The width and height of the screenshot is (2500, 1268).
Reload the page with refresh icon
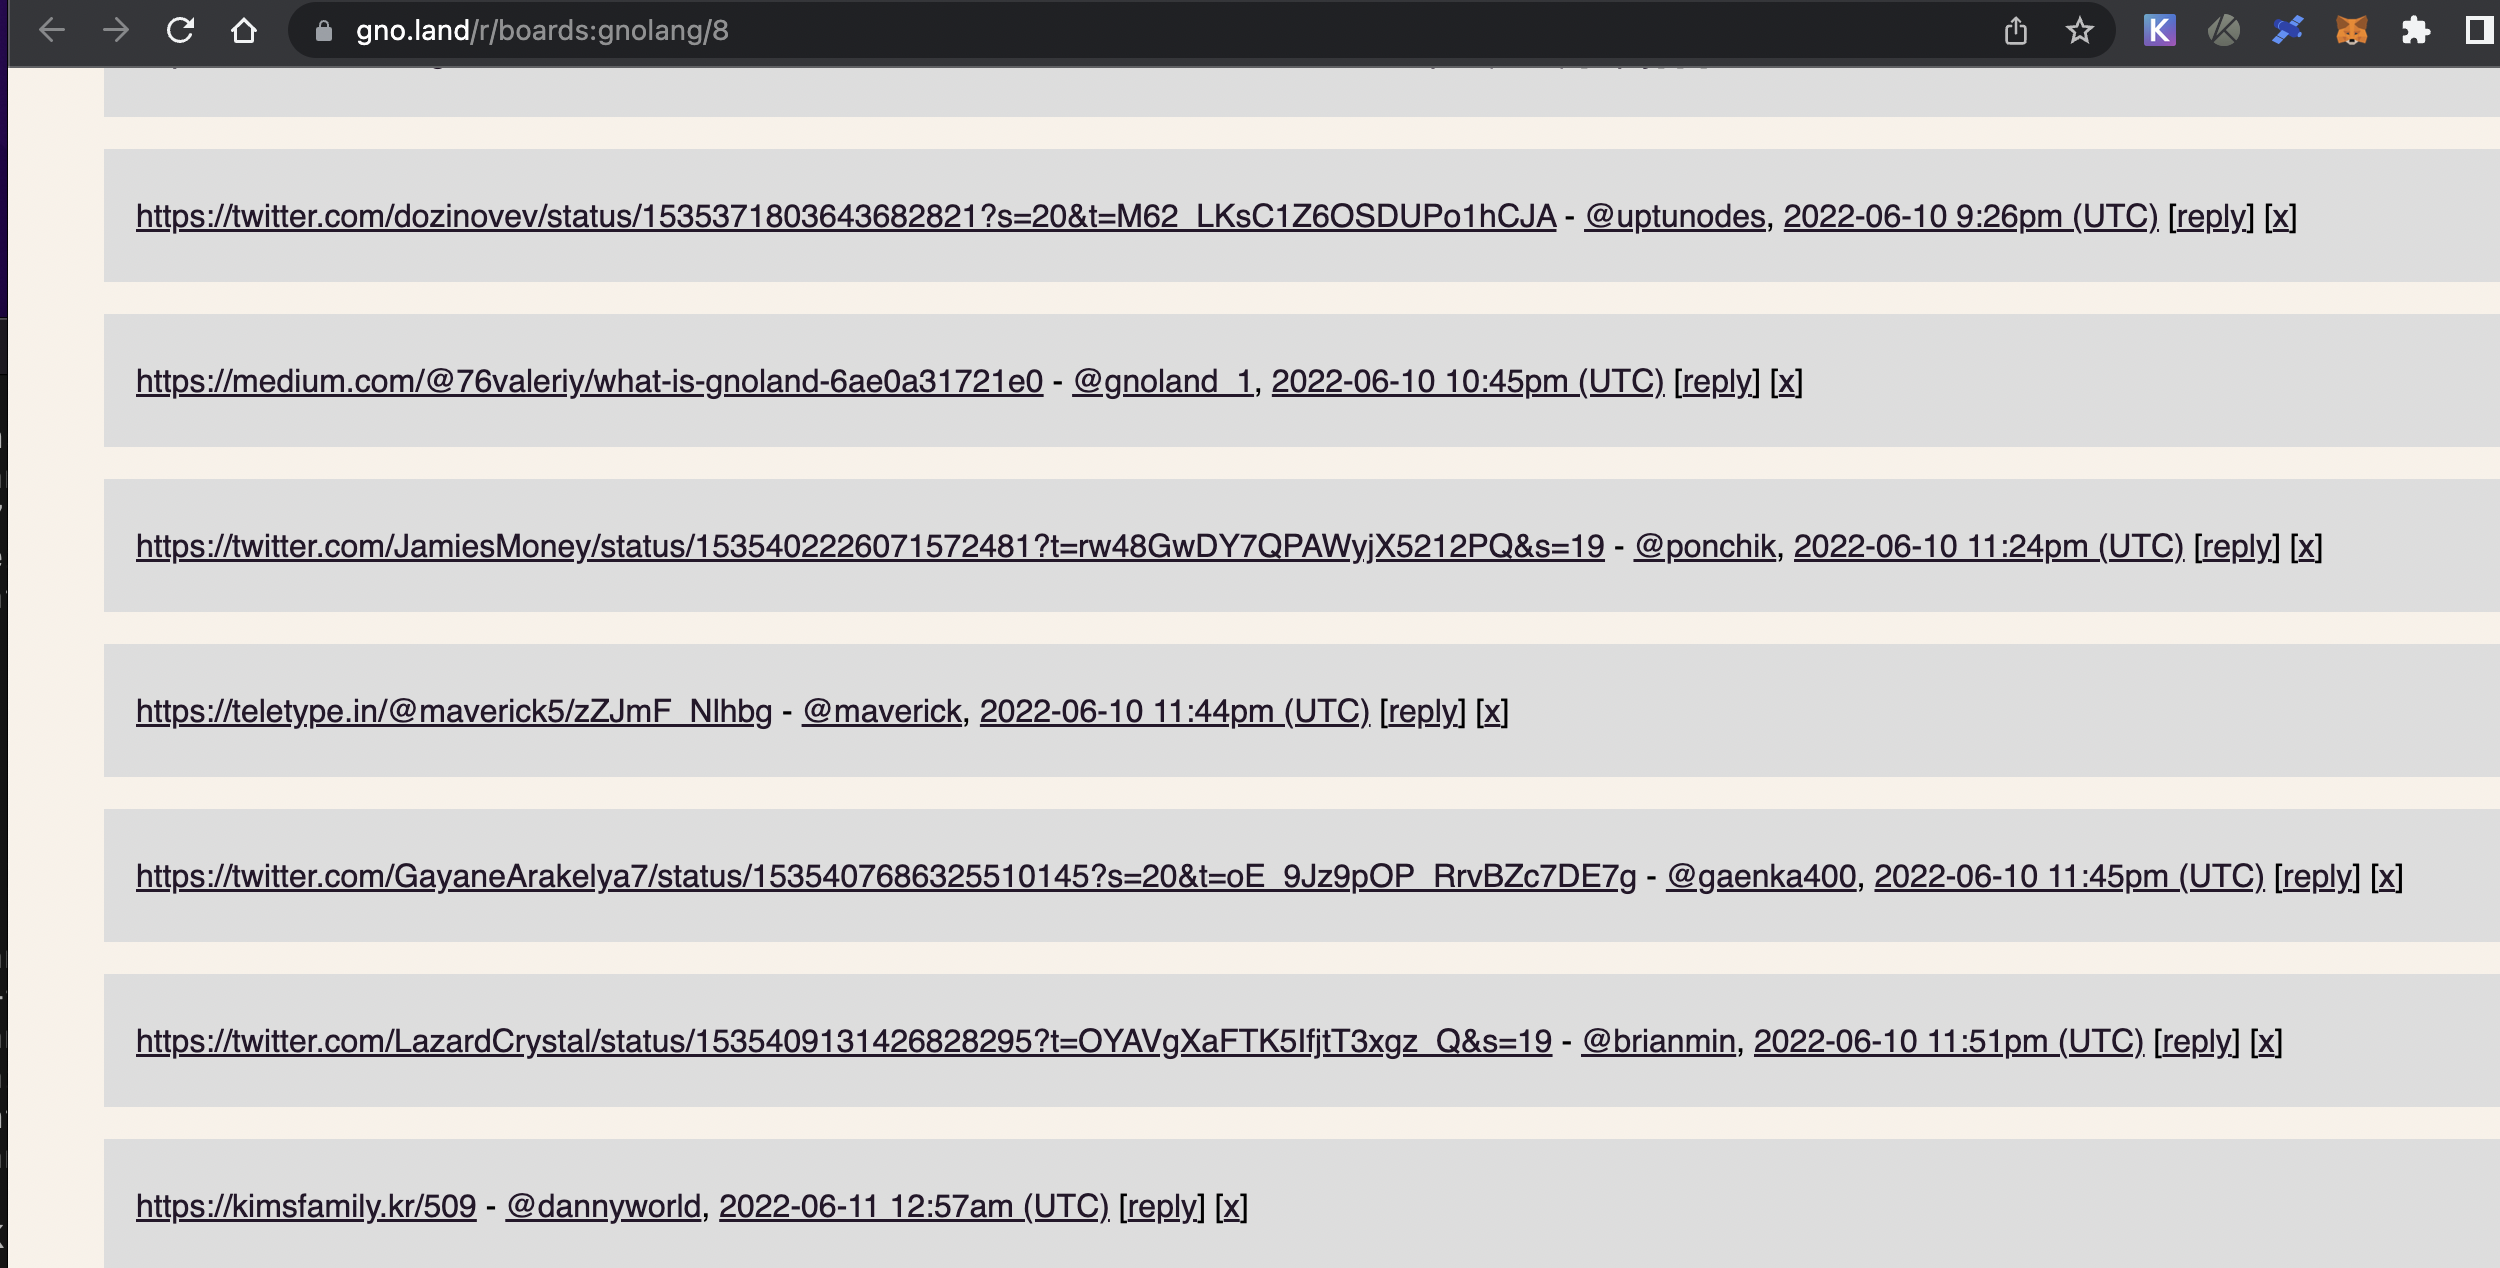[180, 31]
